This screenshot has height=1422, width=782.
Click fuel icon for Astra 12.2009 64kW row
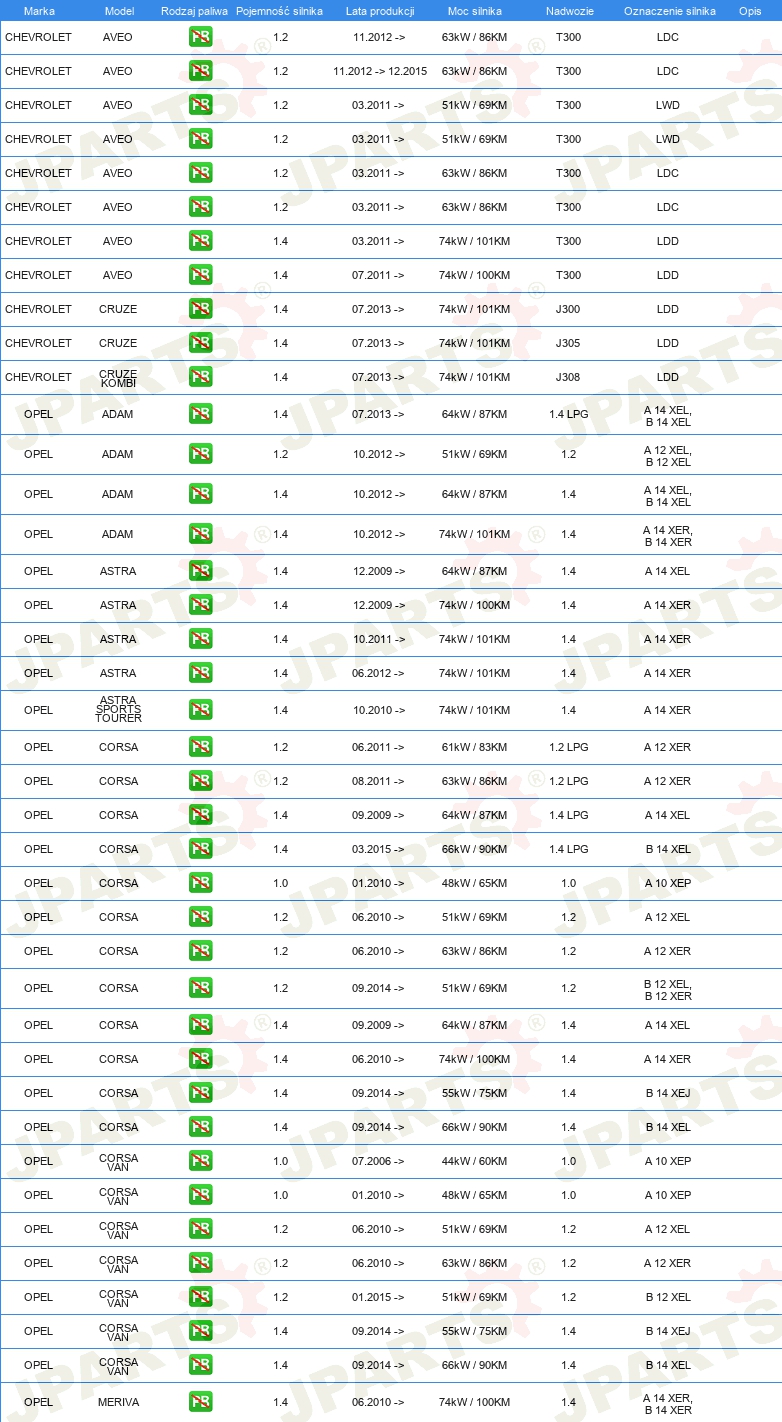pyautogui.click(x=200, y=571)
